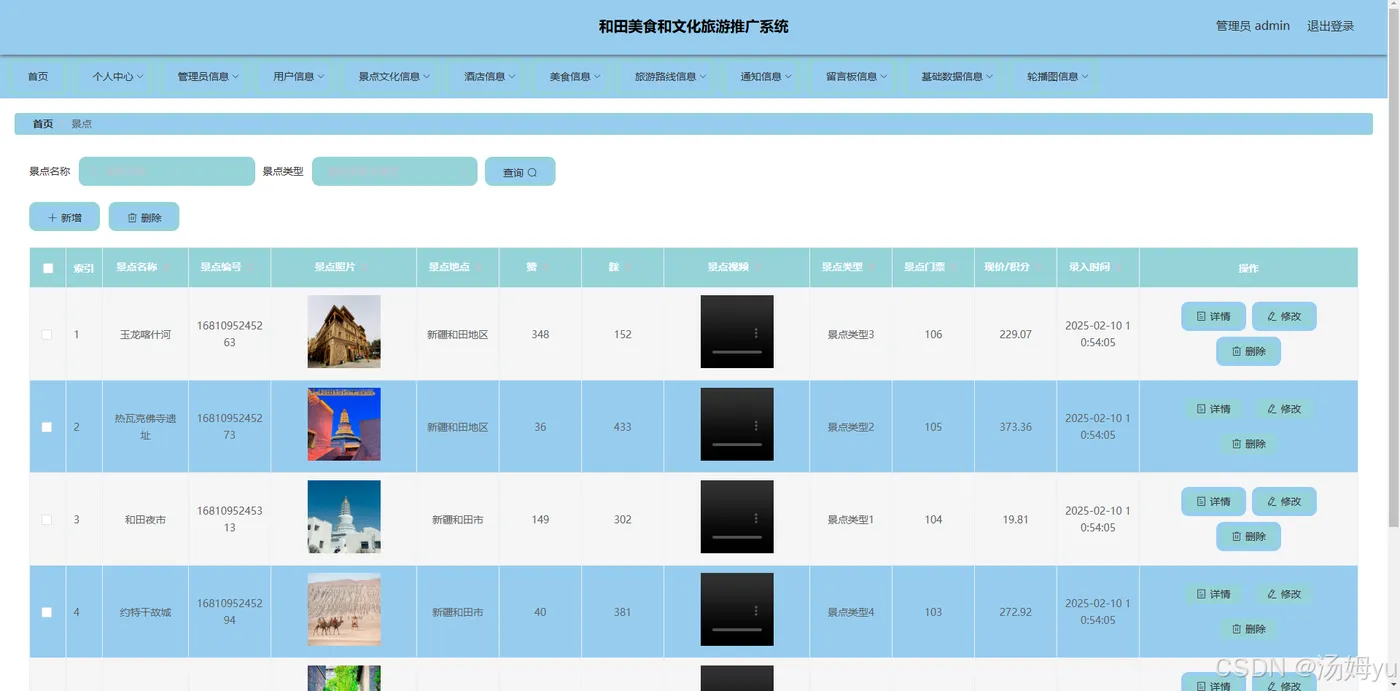Viewport: 1400px width, 691px height.
Task: Delete the 热瓦克佛寺遗址 row
Action: pos(1248,444)
